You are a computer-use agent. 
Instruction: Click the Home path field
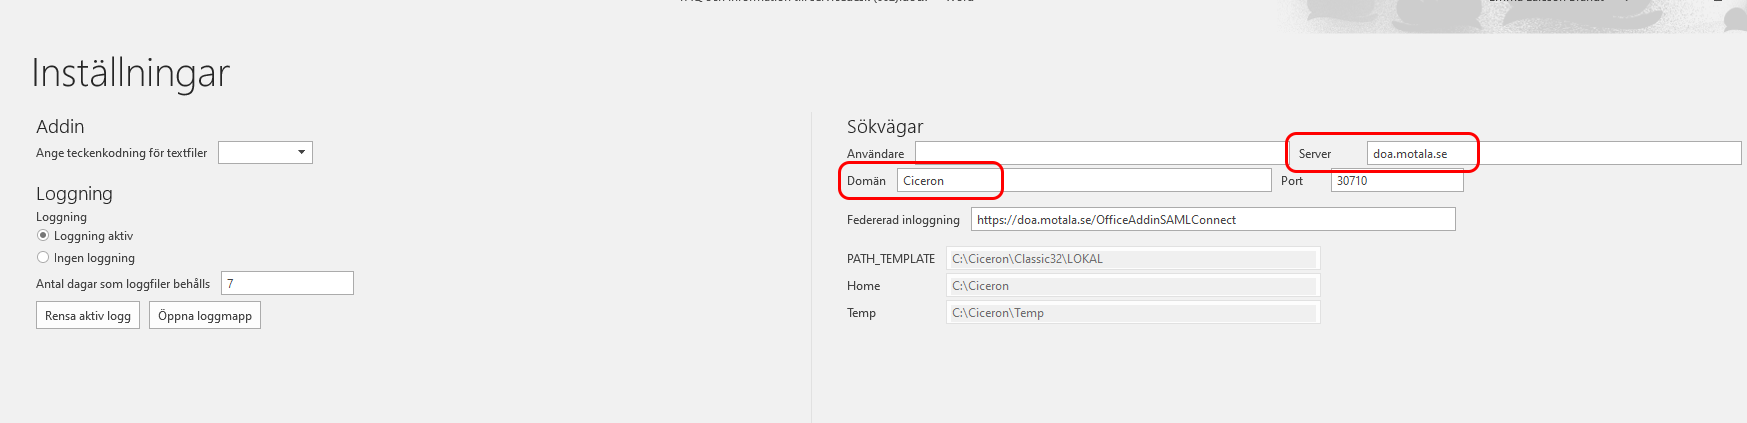tap(1133, 285)
